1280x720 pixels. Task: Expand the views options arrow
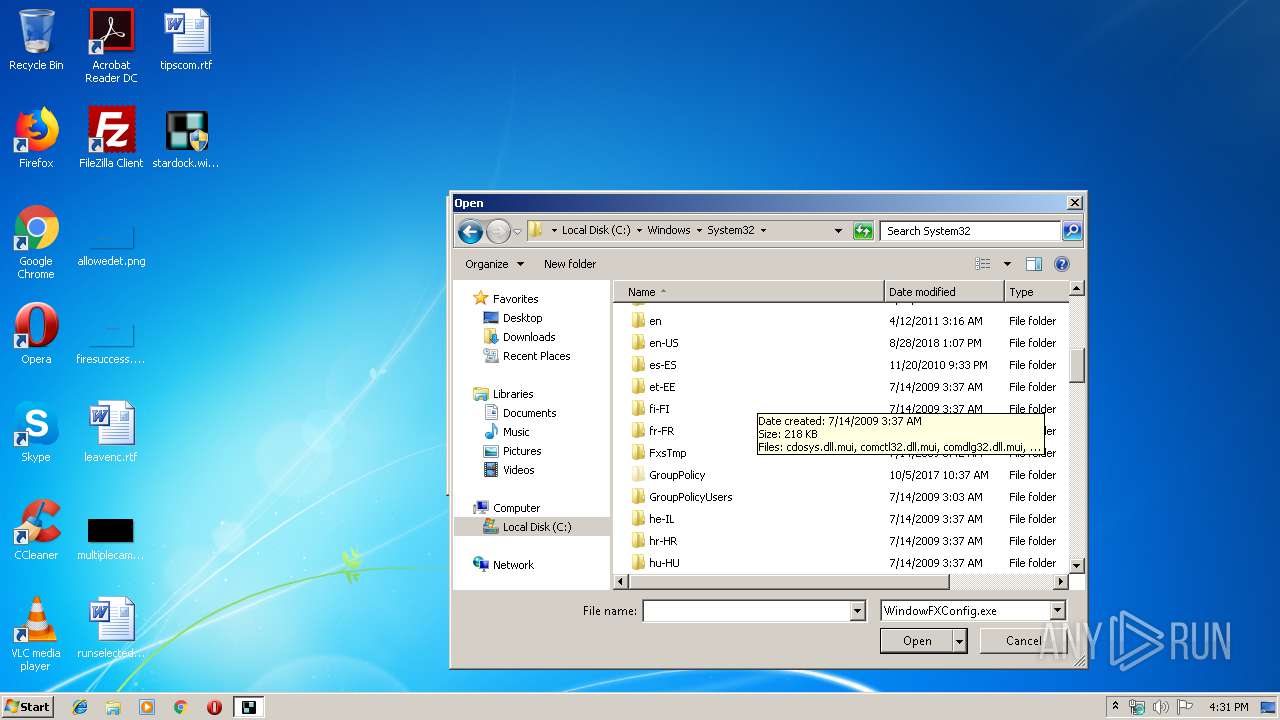1007,264
